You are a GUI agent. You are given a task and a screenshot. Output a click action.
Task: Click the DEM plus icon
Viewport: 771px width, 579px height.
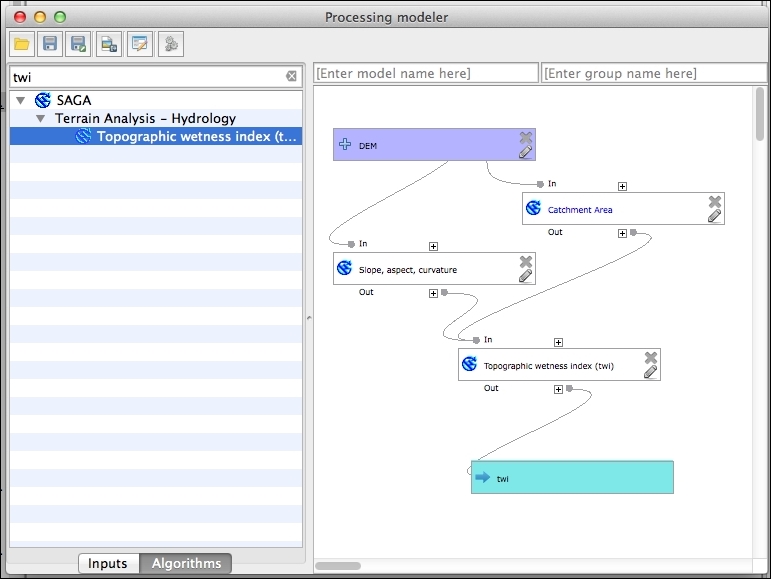345,144
